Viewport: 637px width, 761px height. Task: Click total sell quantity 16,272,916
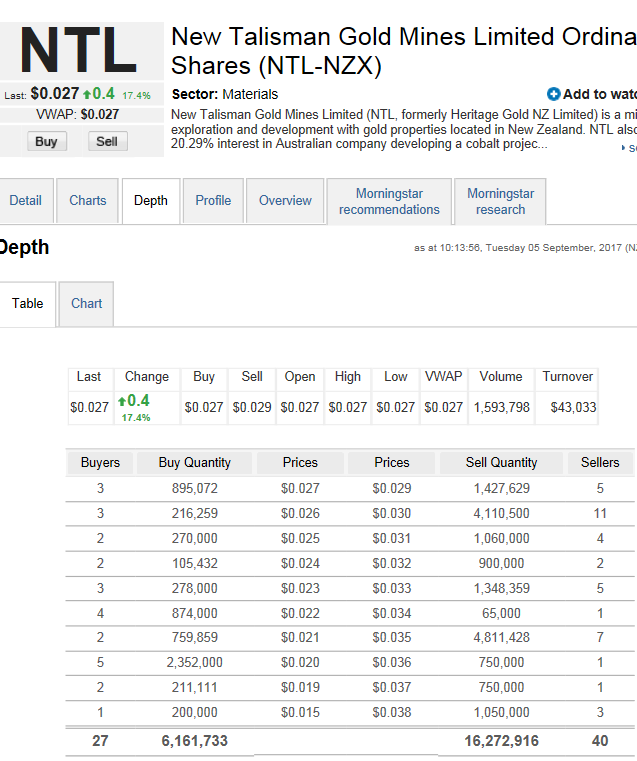point(502,741)
